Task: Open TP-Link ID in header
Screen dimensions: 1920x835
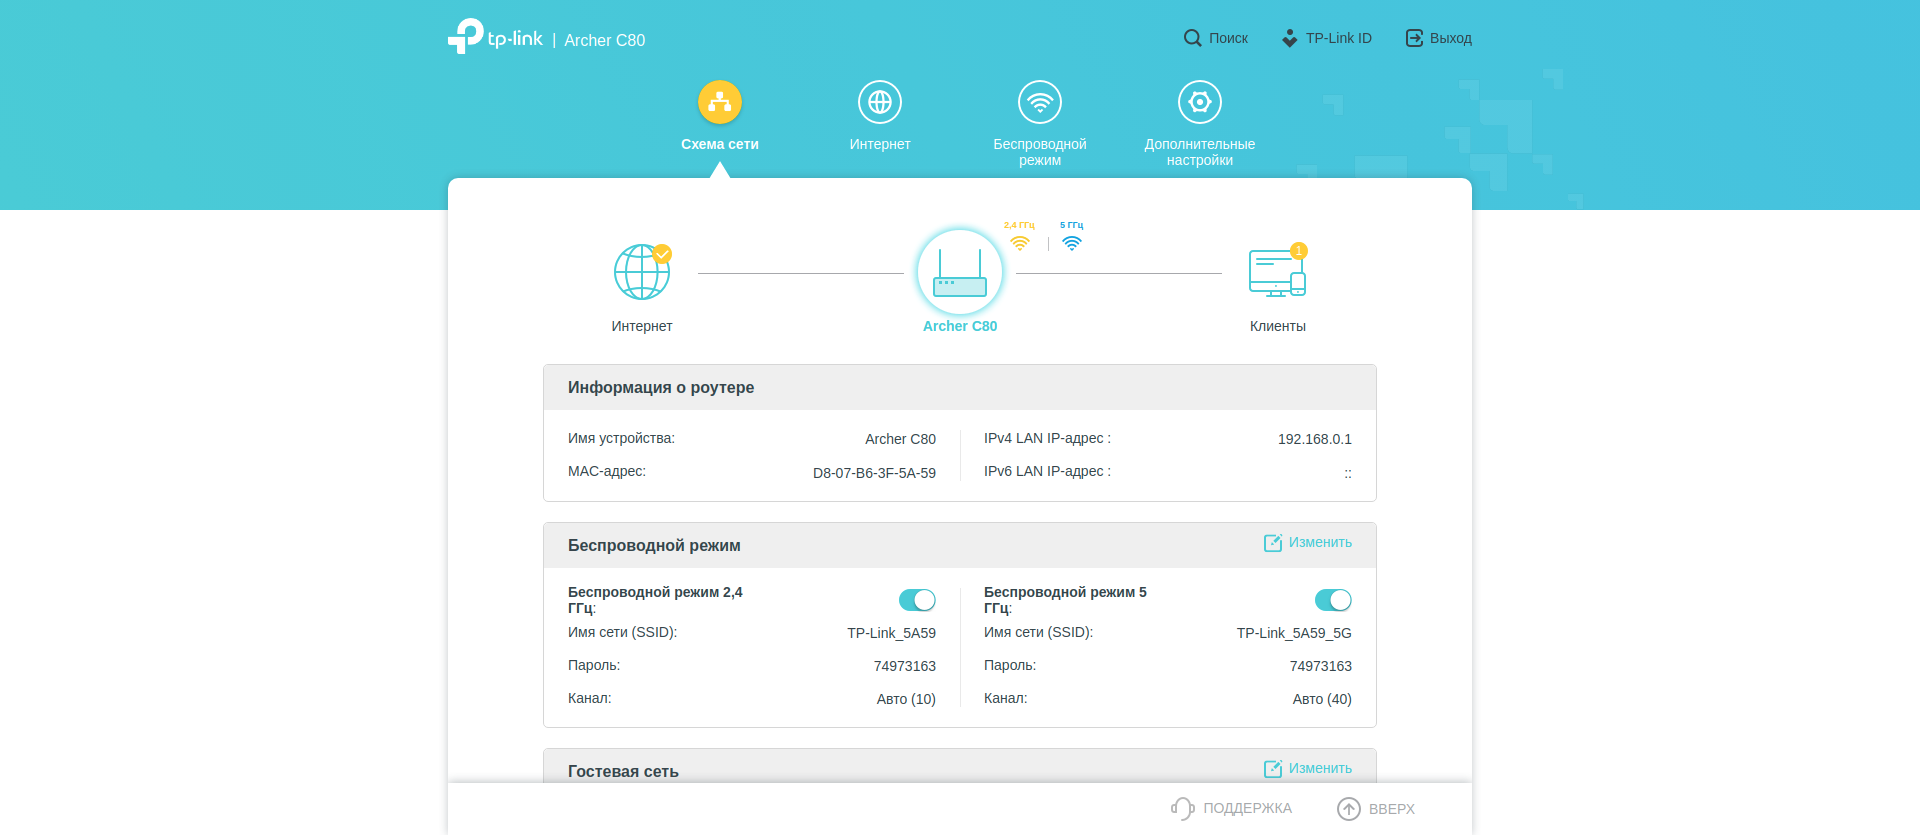Action: (x=1327, y=38)
